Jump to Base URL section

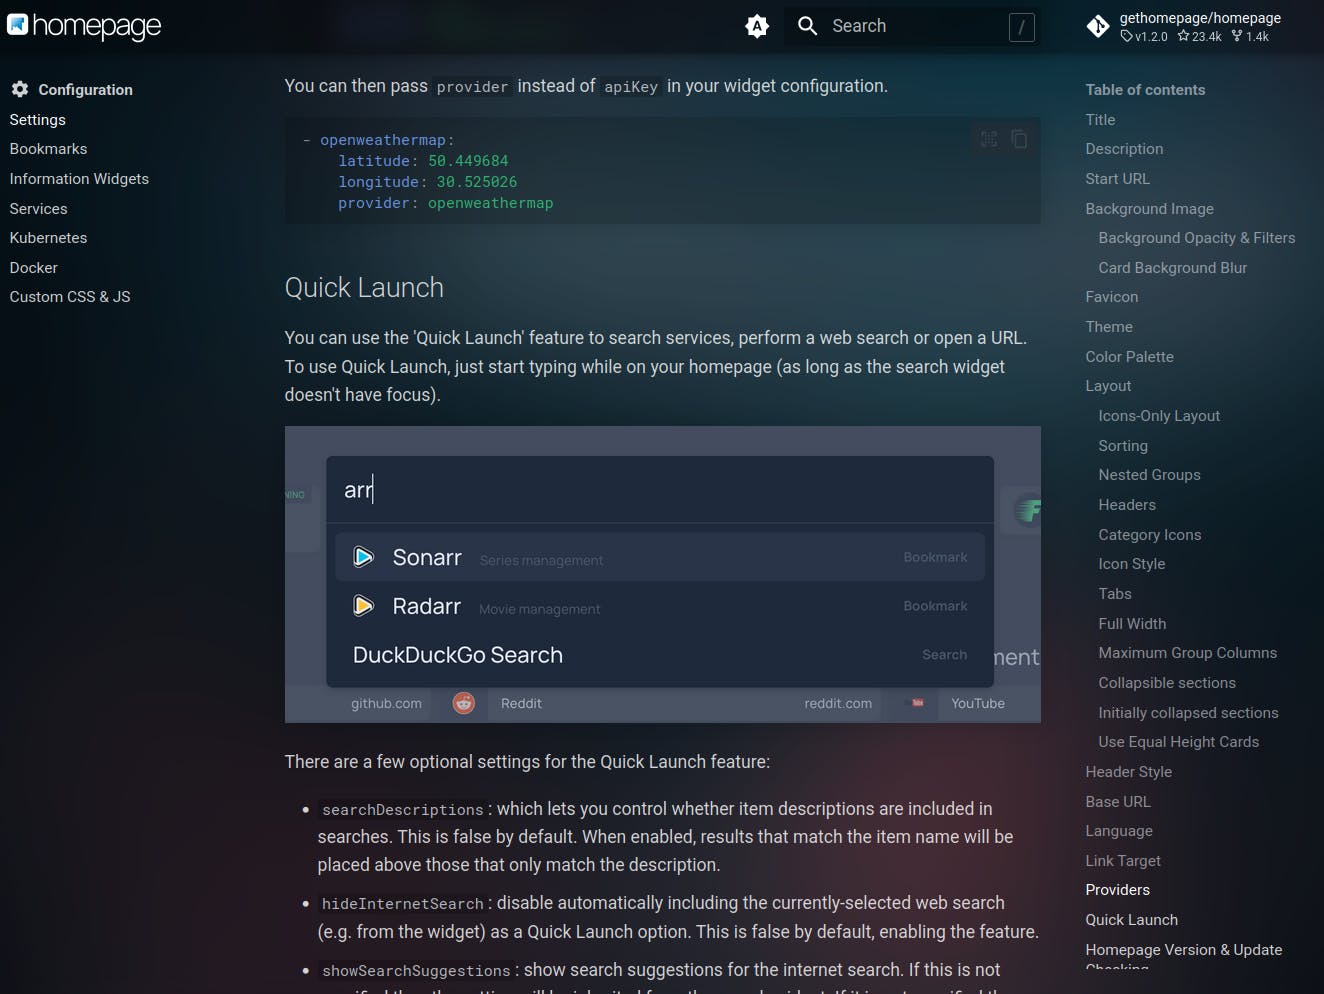(1118, 802)
